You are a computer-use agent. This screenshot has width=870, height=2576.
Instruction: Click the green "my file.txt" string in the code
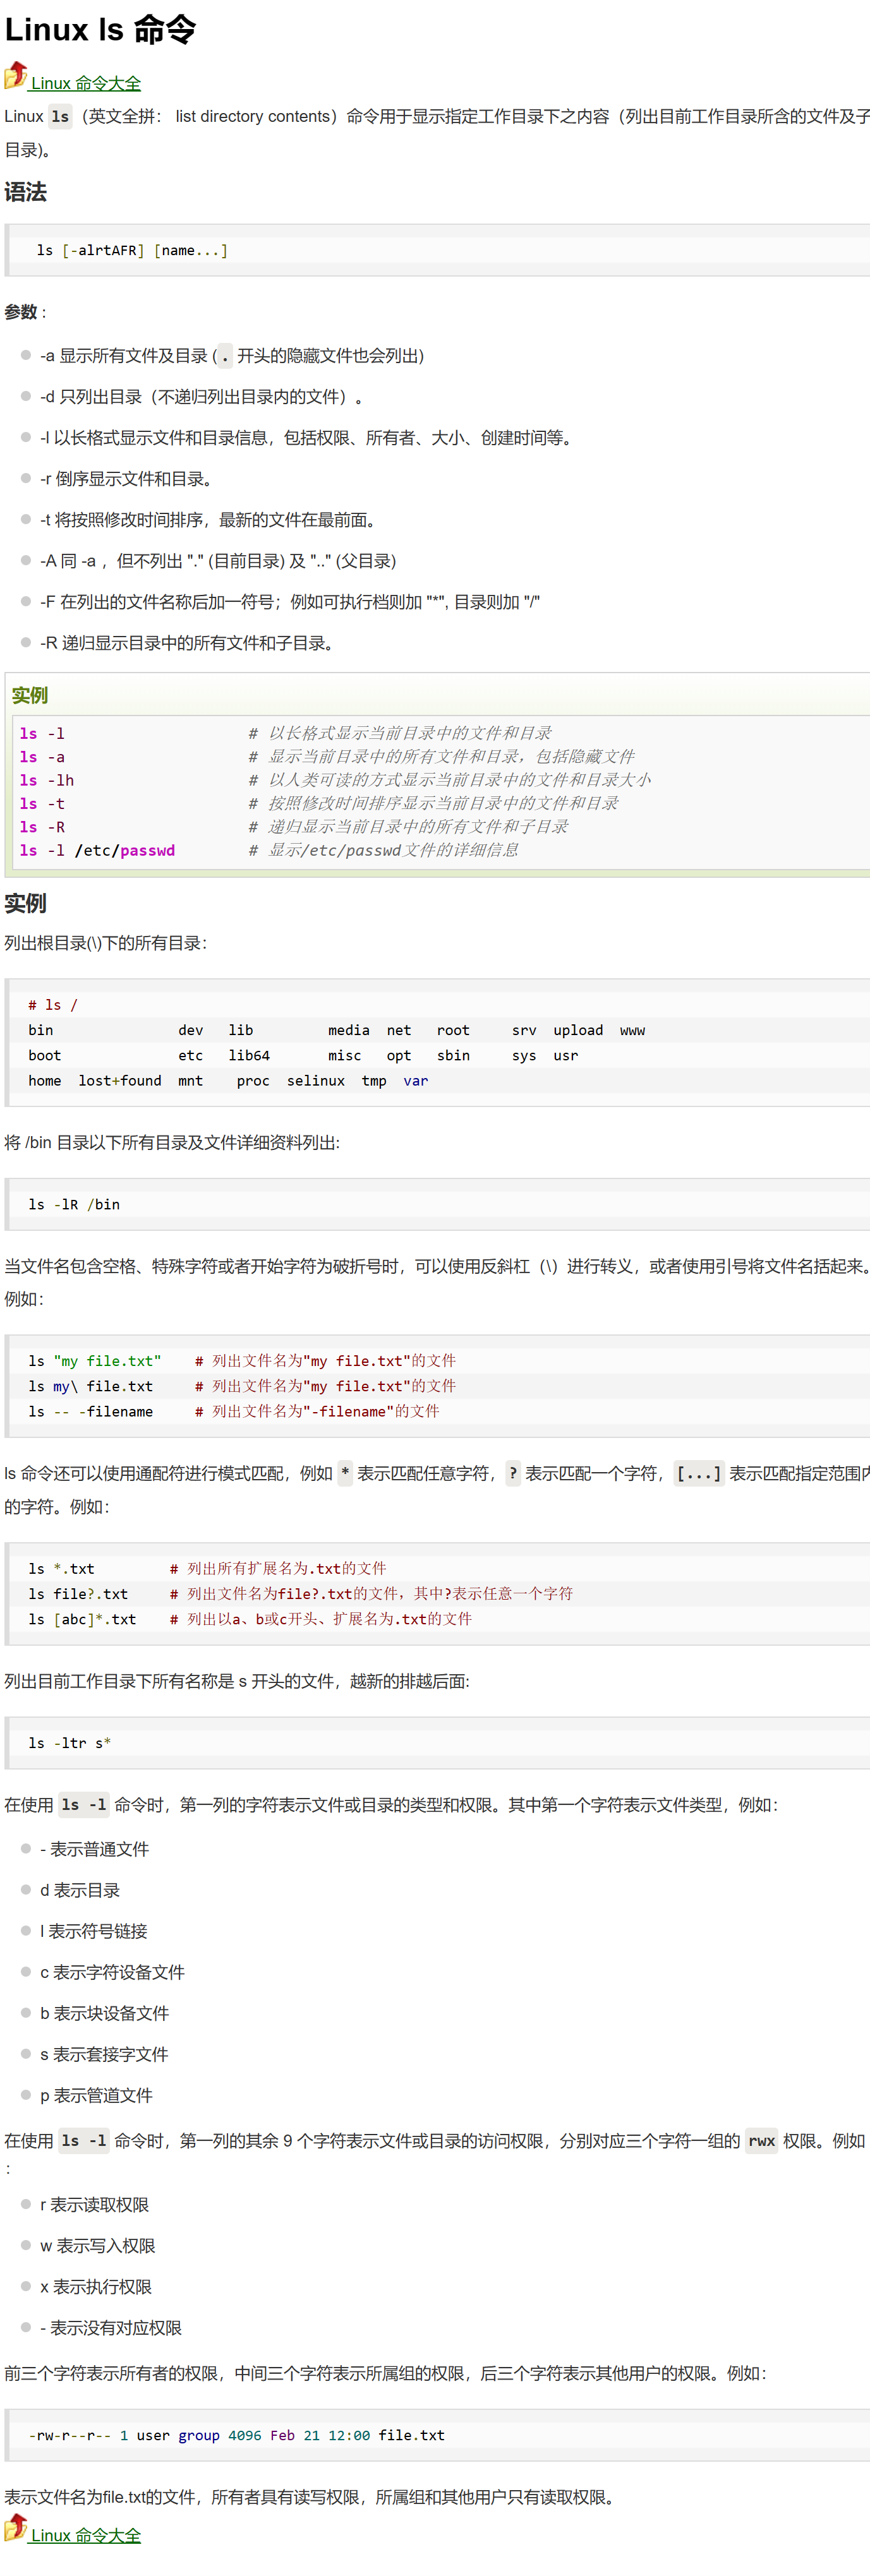point(107,1360)
